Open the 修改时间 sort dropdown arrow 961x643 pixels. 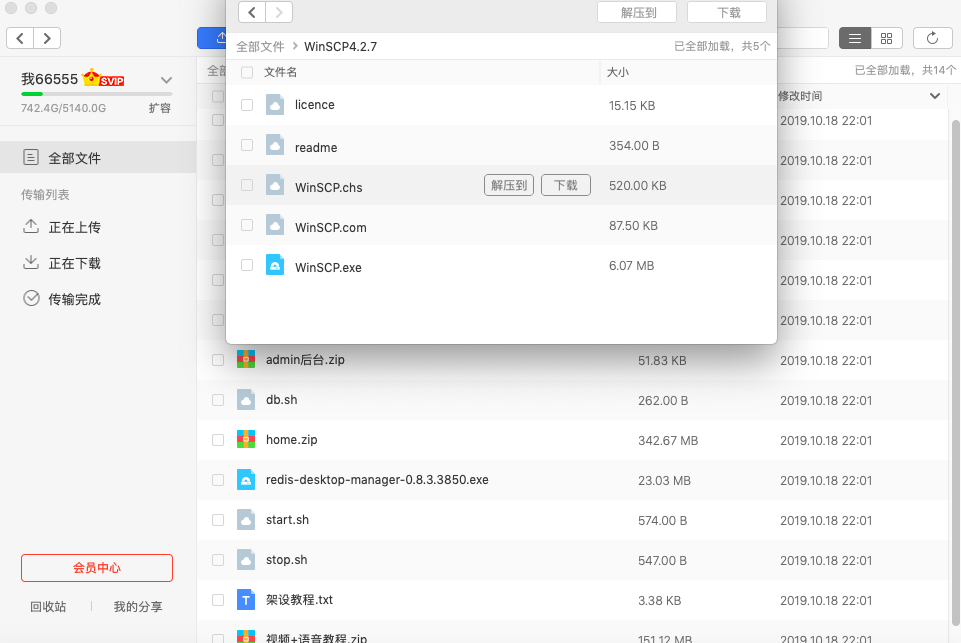pyautogui.click(x=935, y=96)
